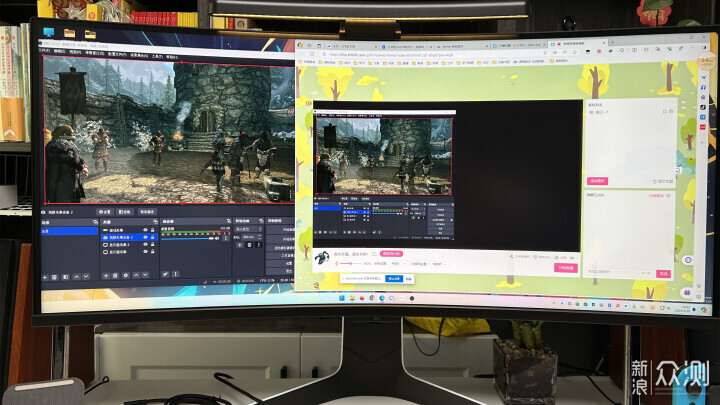Lock toggle for first source in list
The width and height of the screenshot is (720, 405).
(x=152, y=230)
